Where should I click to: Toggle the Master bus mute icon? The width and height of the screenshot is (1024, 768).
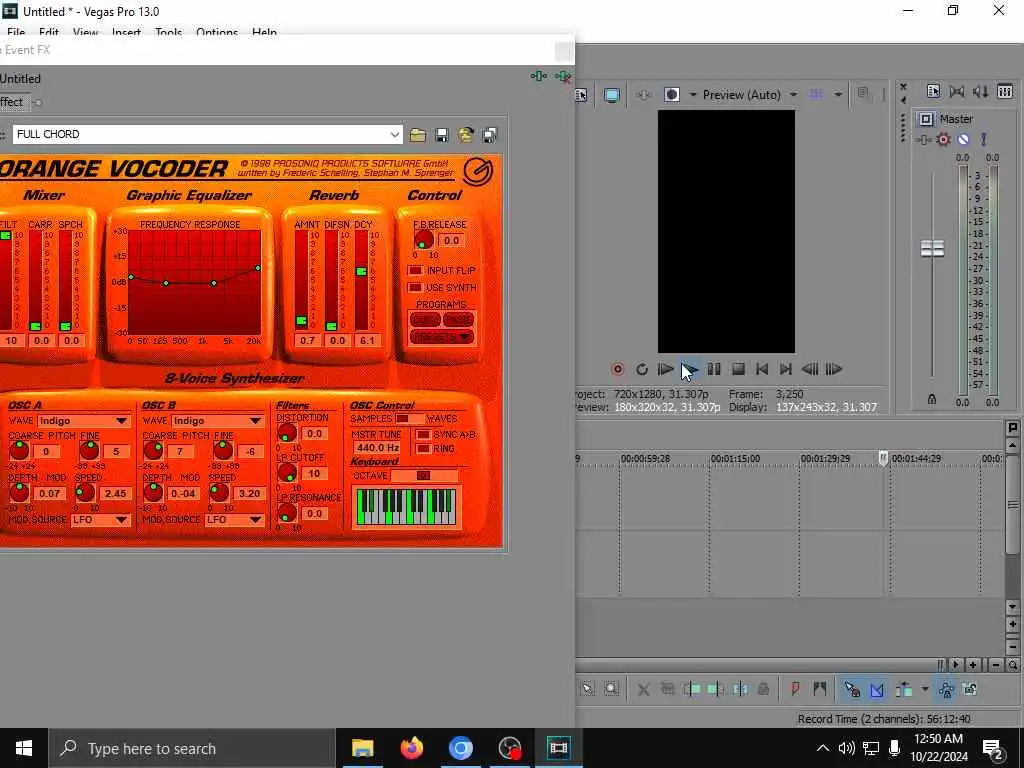coord(963,139)
